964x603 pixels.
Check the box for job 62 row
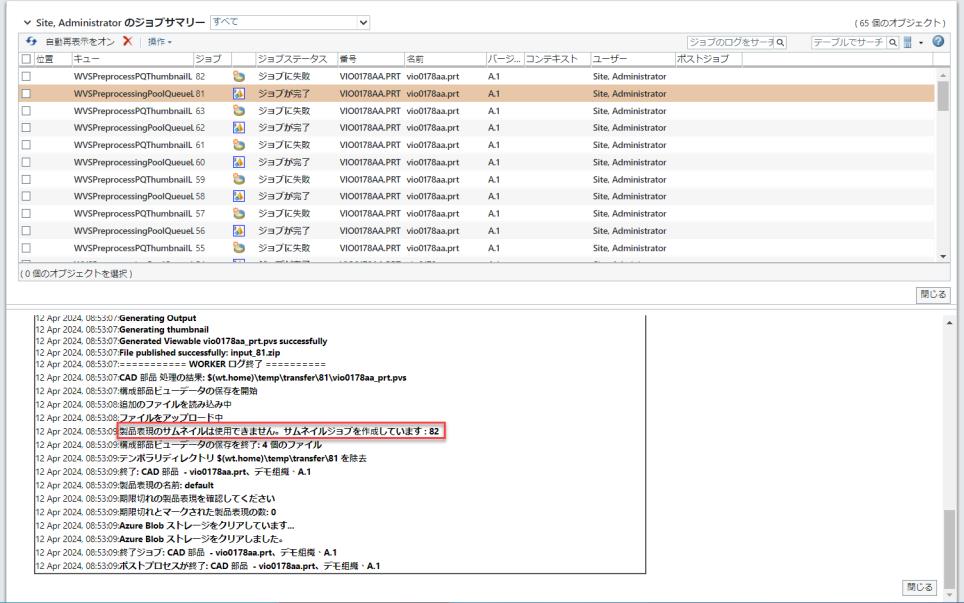click(26, 128)
